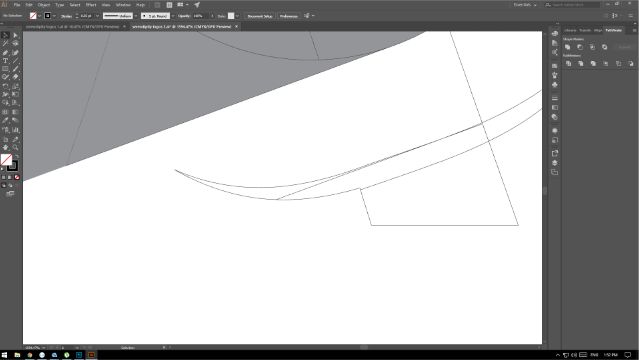Viewport: 639px width, 360px height.
Task: Select the Gradient tool
Action: tap(15, 112)
